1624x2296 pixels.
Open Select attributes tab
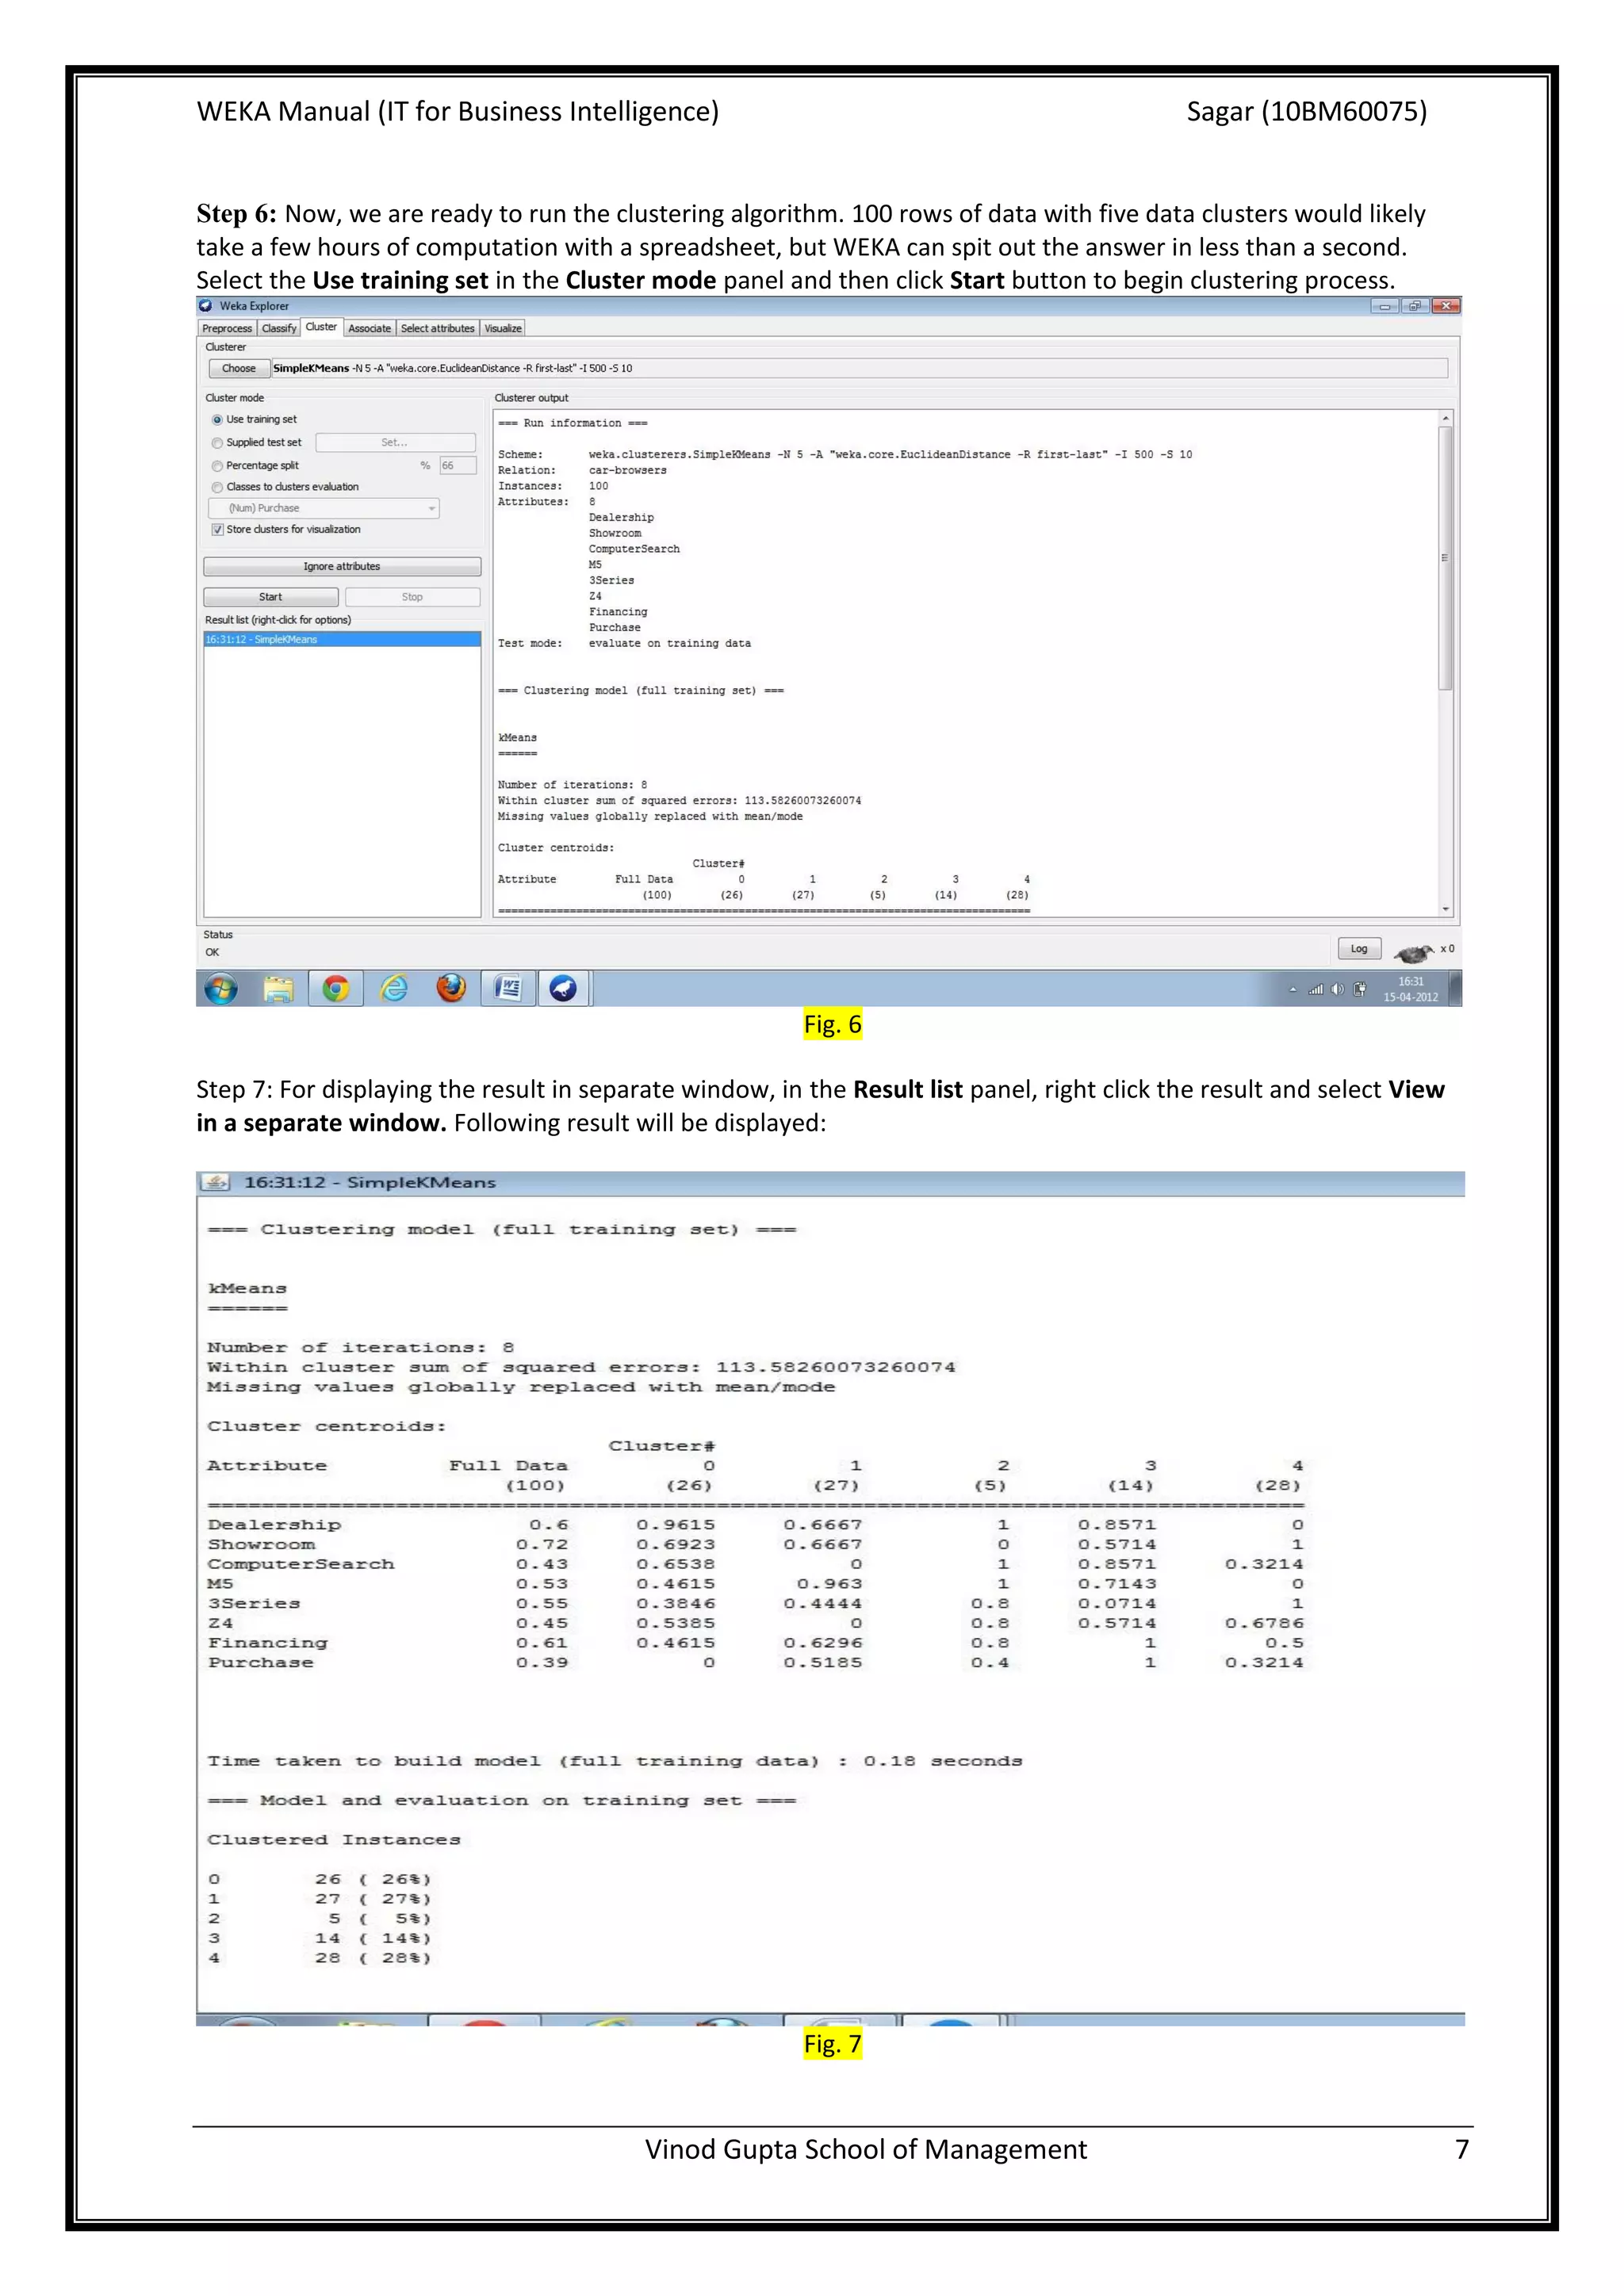click(438, 328)
